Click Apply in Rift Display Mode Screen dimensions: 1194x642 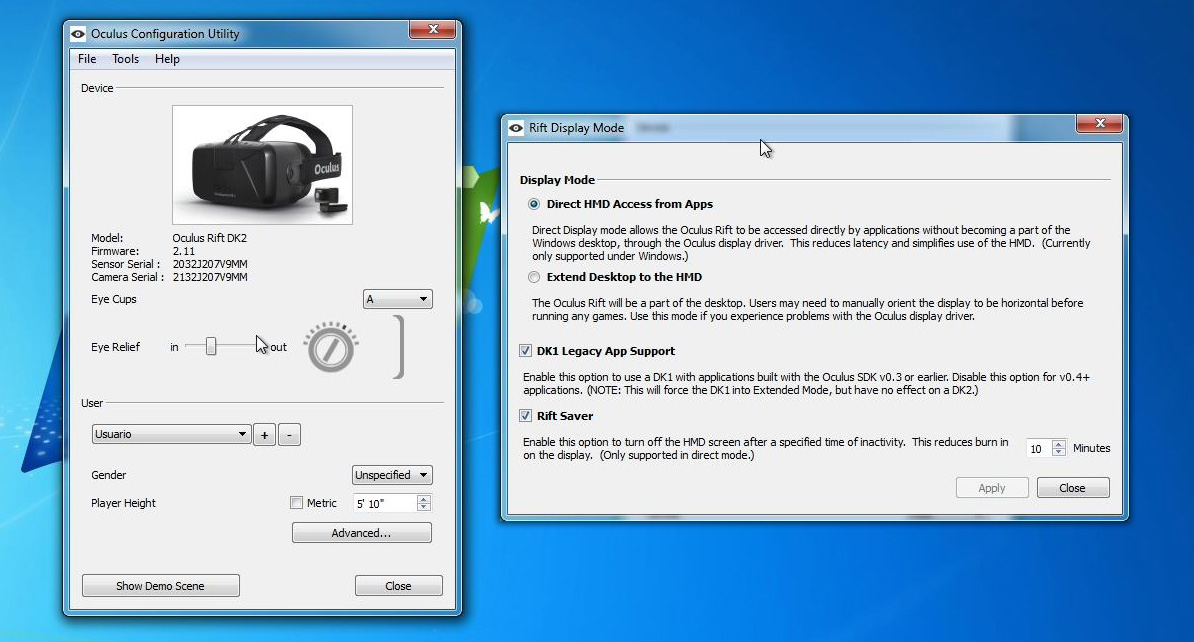992,488
